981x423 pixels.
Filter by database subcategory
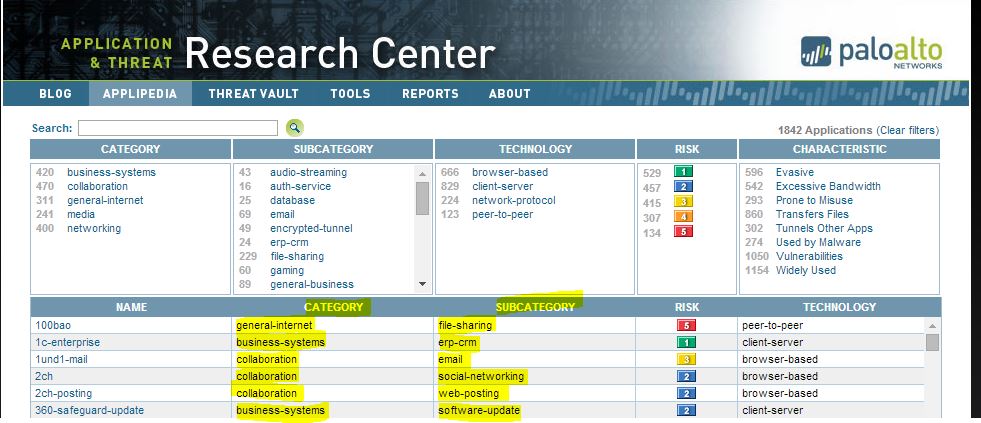[x=292, y=200]
